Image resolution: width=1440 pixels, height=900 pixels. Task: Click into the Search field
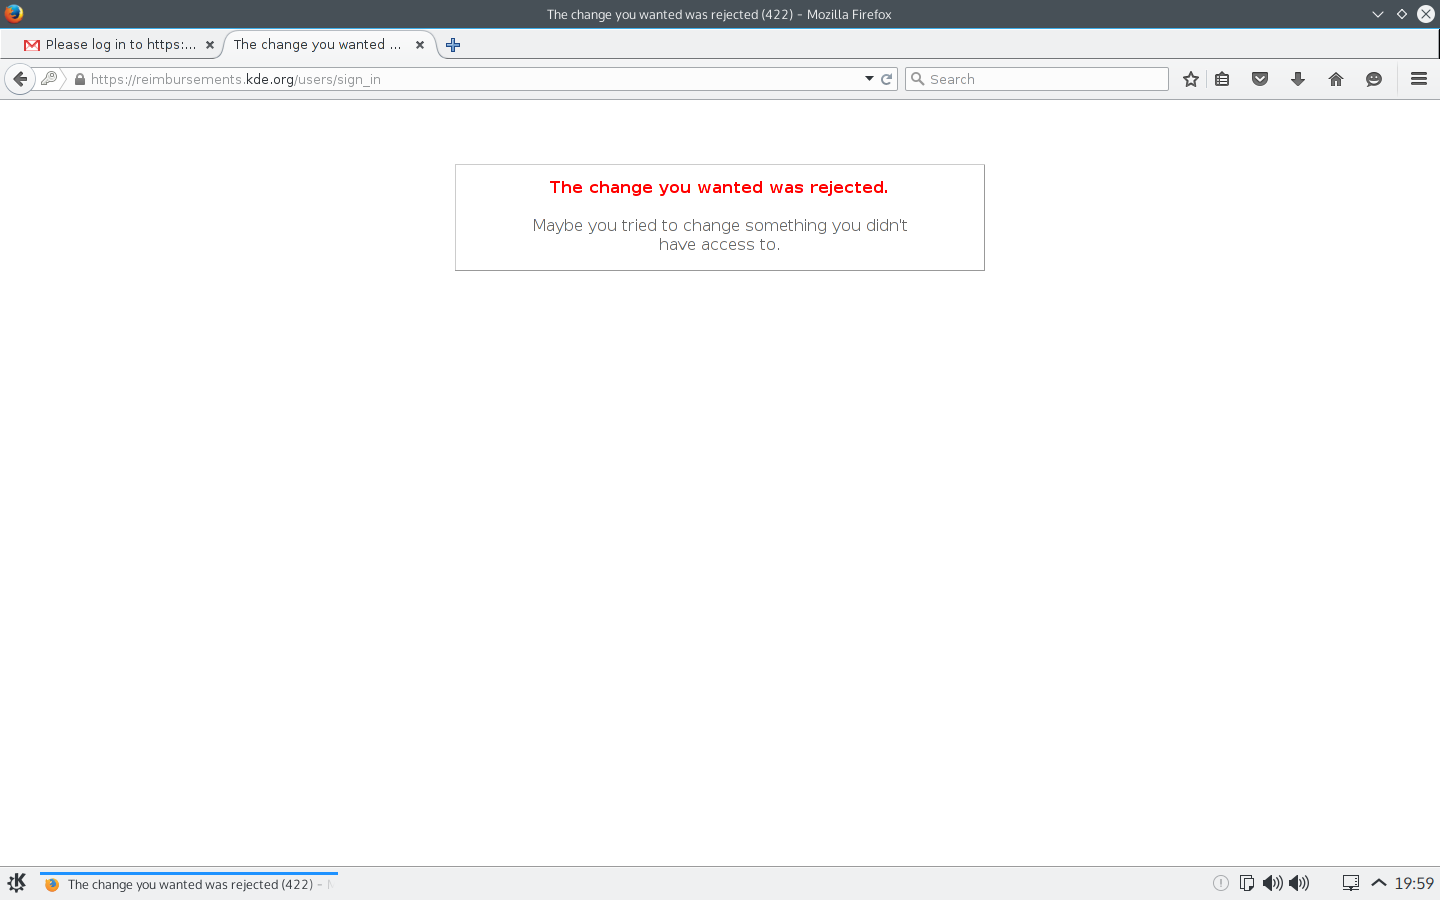(1037, 79)
